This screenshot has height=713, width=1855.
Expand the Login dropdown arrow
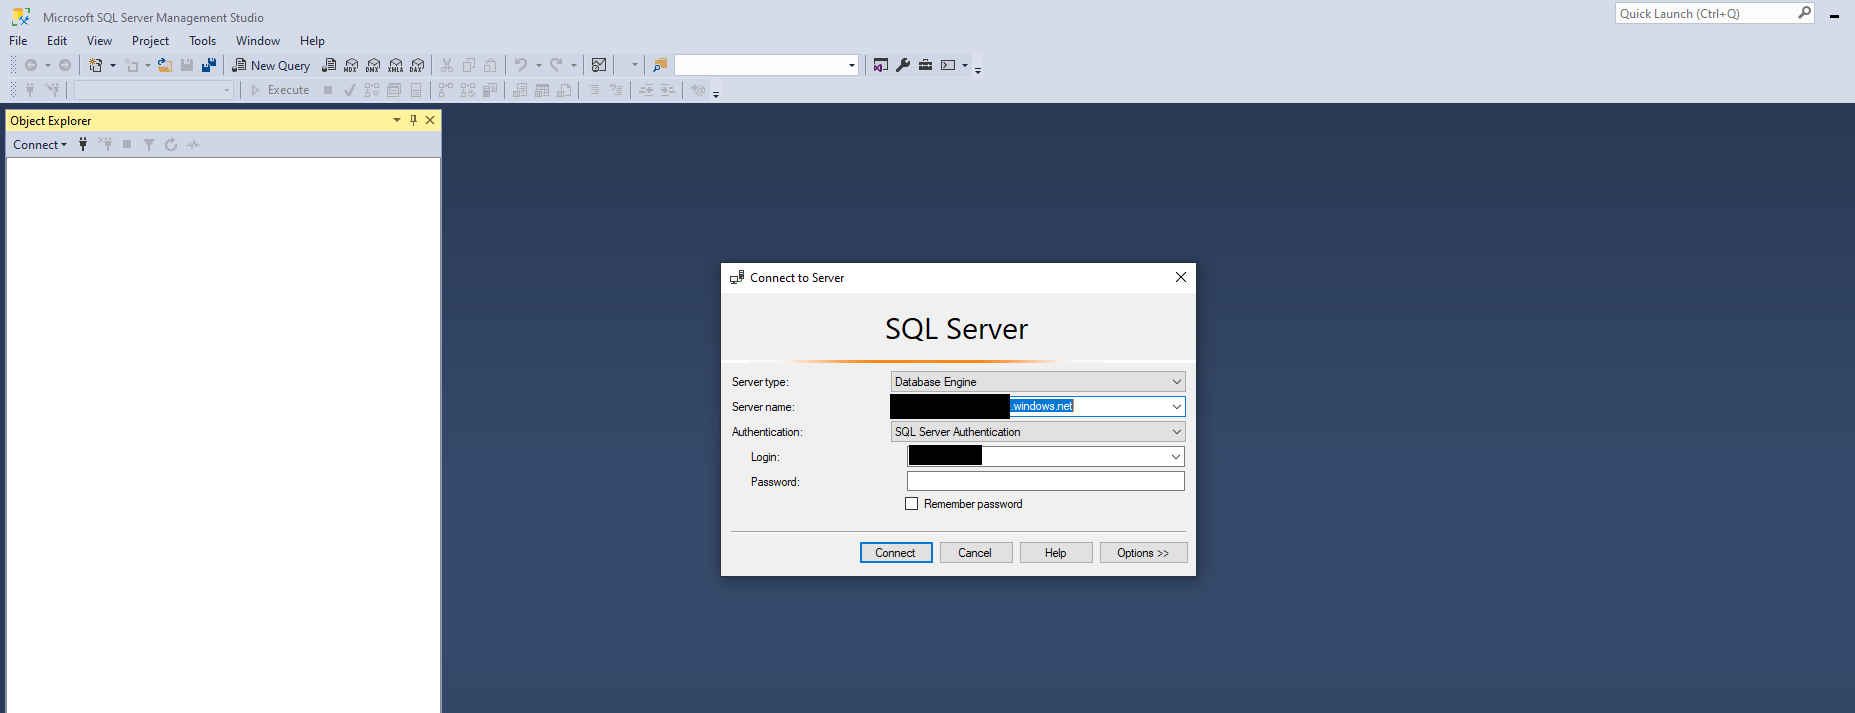click(x=1176, y=456)
